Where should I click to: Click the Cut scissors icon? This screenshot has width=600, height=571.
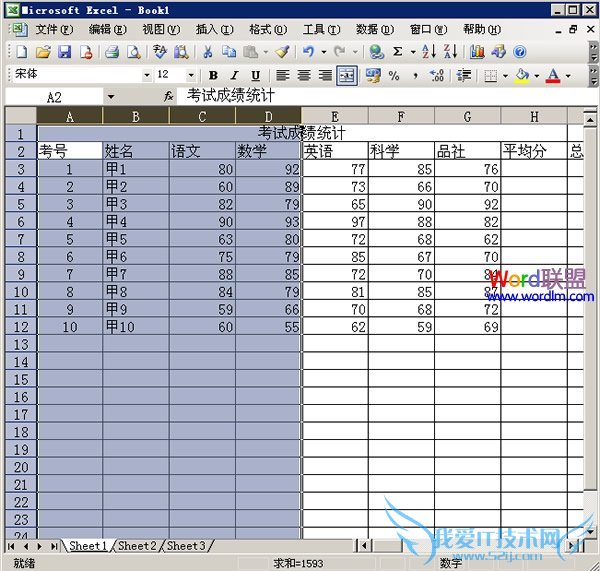coord(207,52)
